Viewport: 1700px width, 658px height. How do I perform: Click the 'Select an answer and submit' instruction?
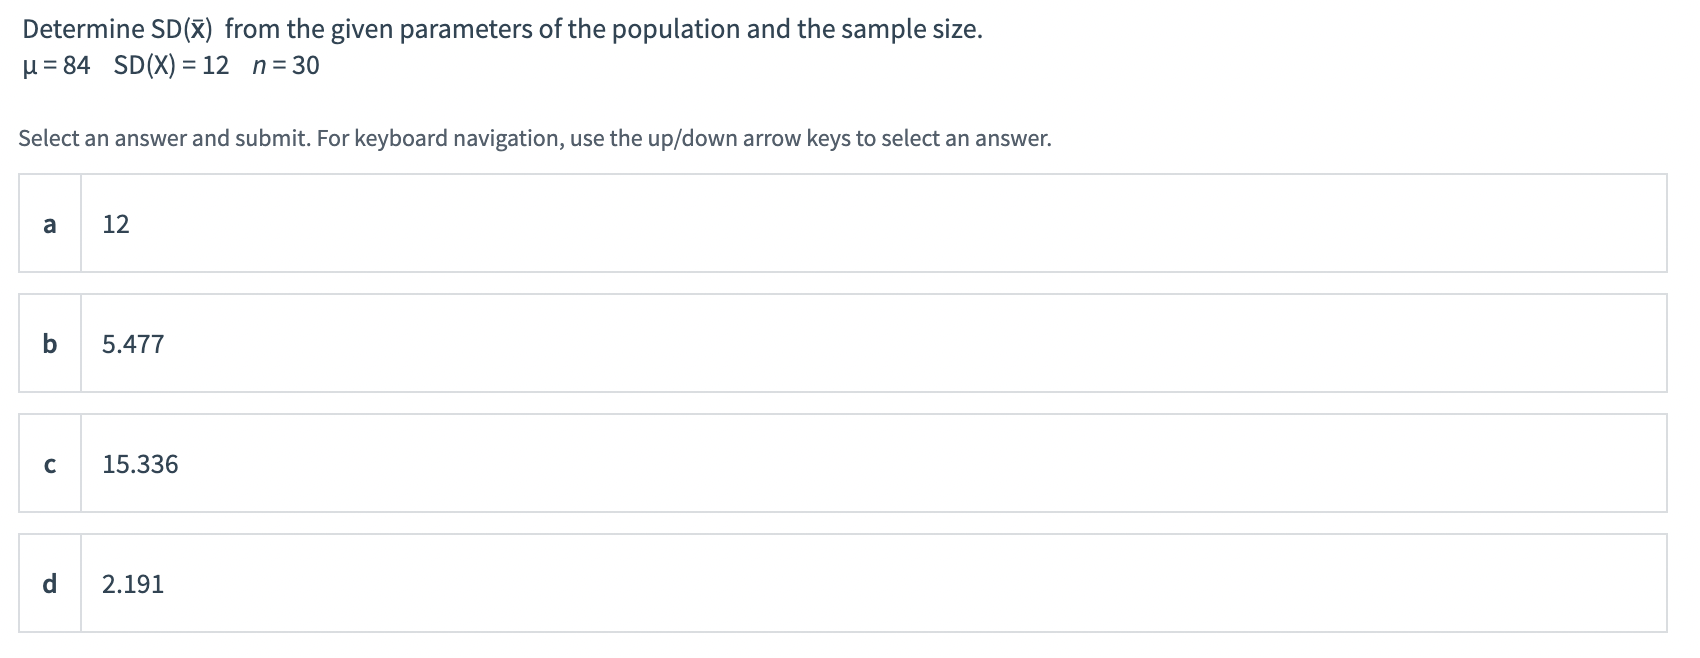[535, 138]
